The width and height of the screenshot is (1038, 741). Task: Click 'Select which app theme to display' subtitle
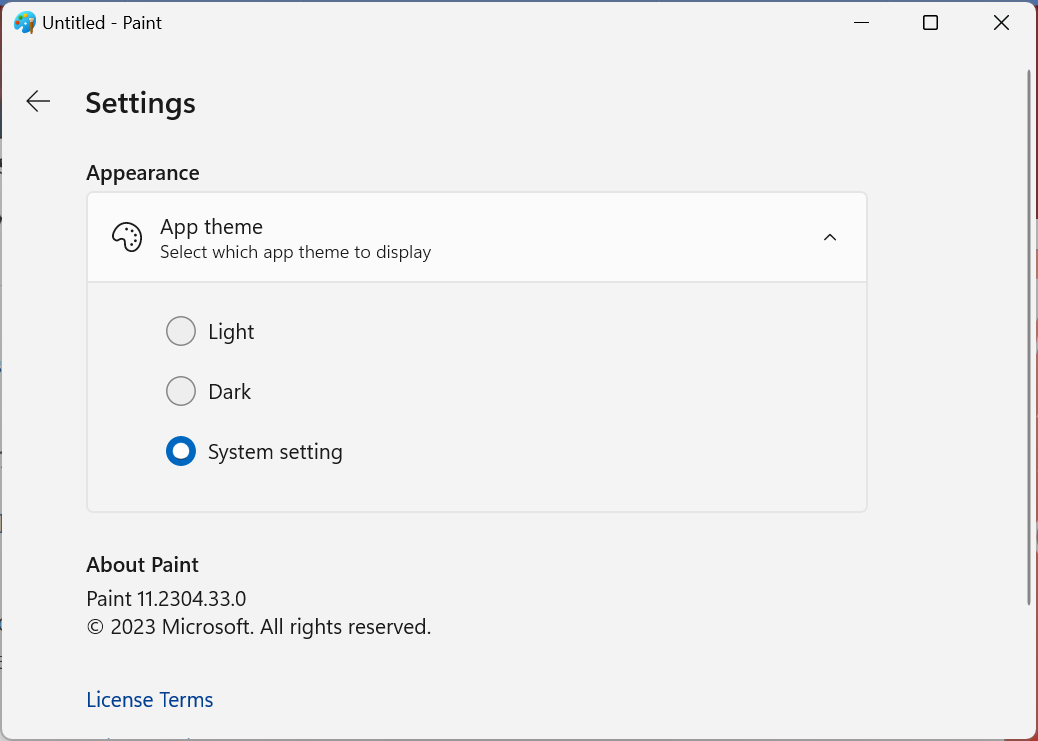pyautogui.click(x=295, y=252)
